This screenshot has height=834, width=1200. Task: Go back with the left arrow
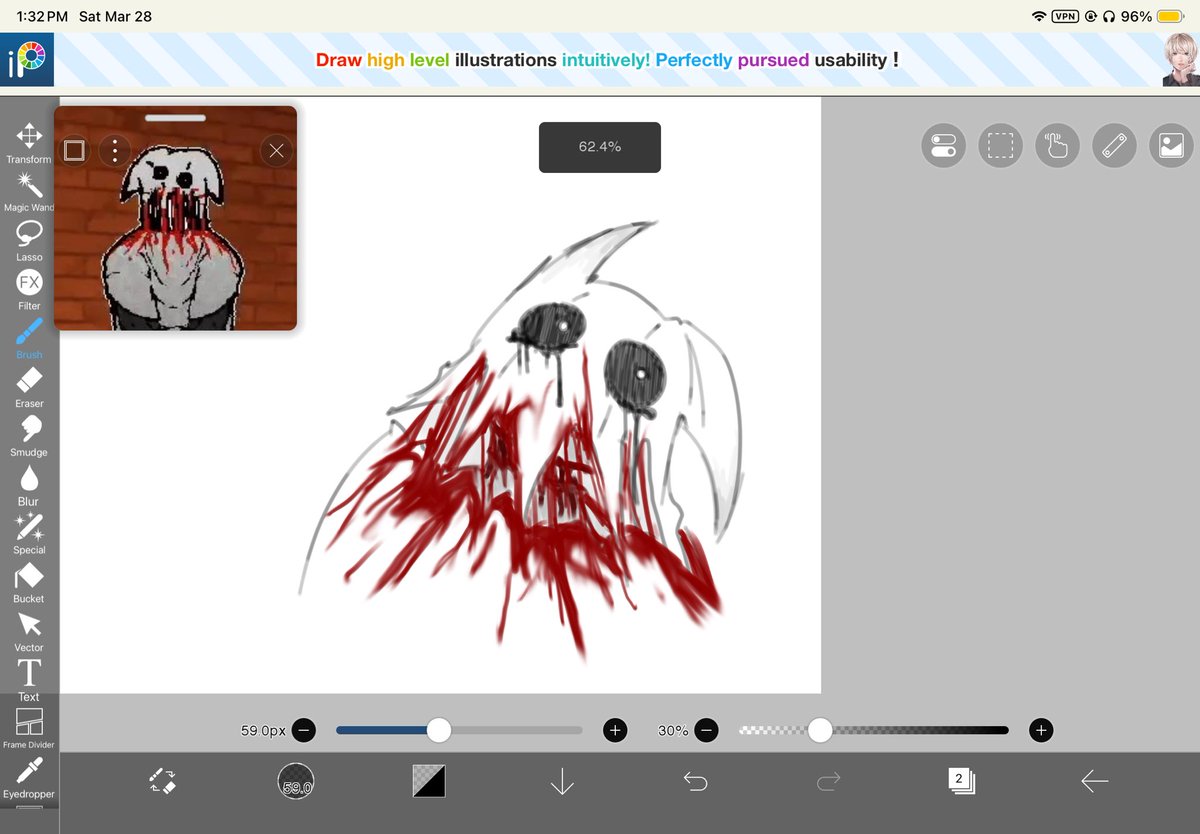click(1095, 781)
